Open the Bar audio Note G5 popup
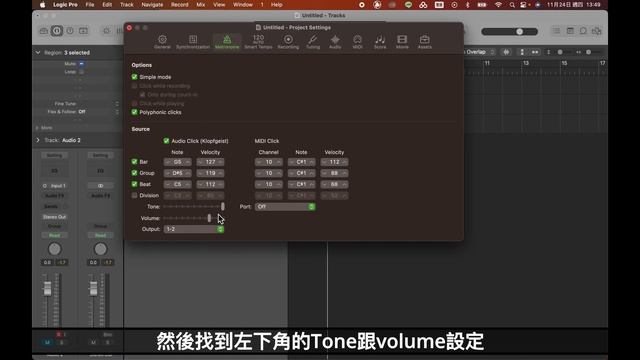Screen dimensions: 640x360 point(177,162)
